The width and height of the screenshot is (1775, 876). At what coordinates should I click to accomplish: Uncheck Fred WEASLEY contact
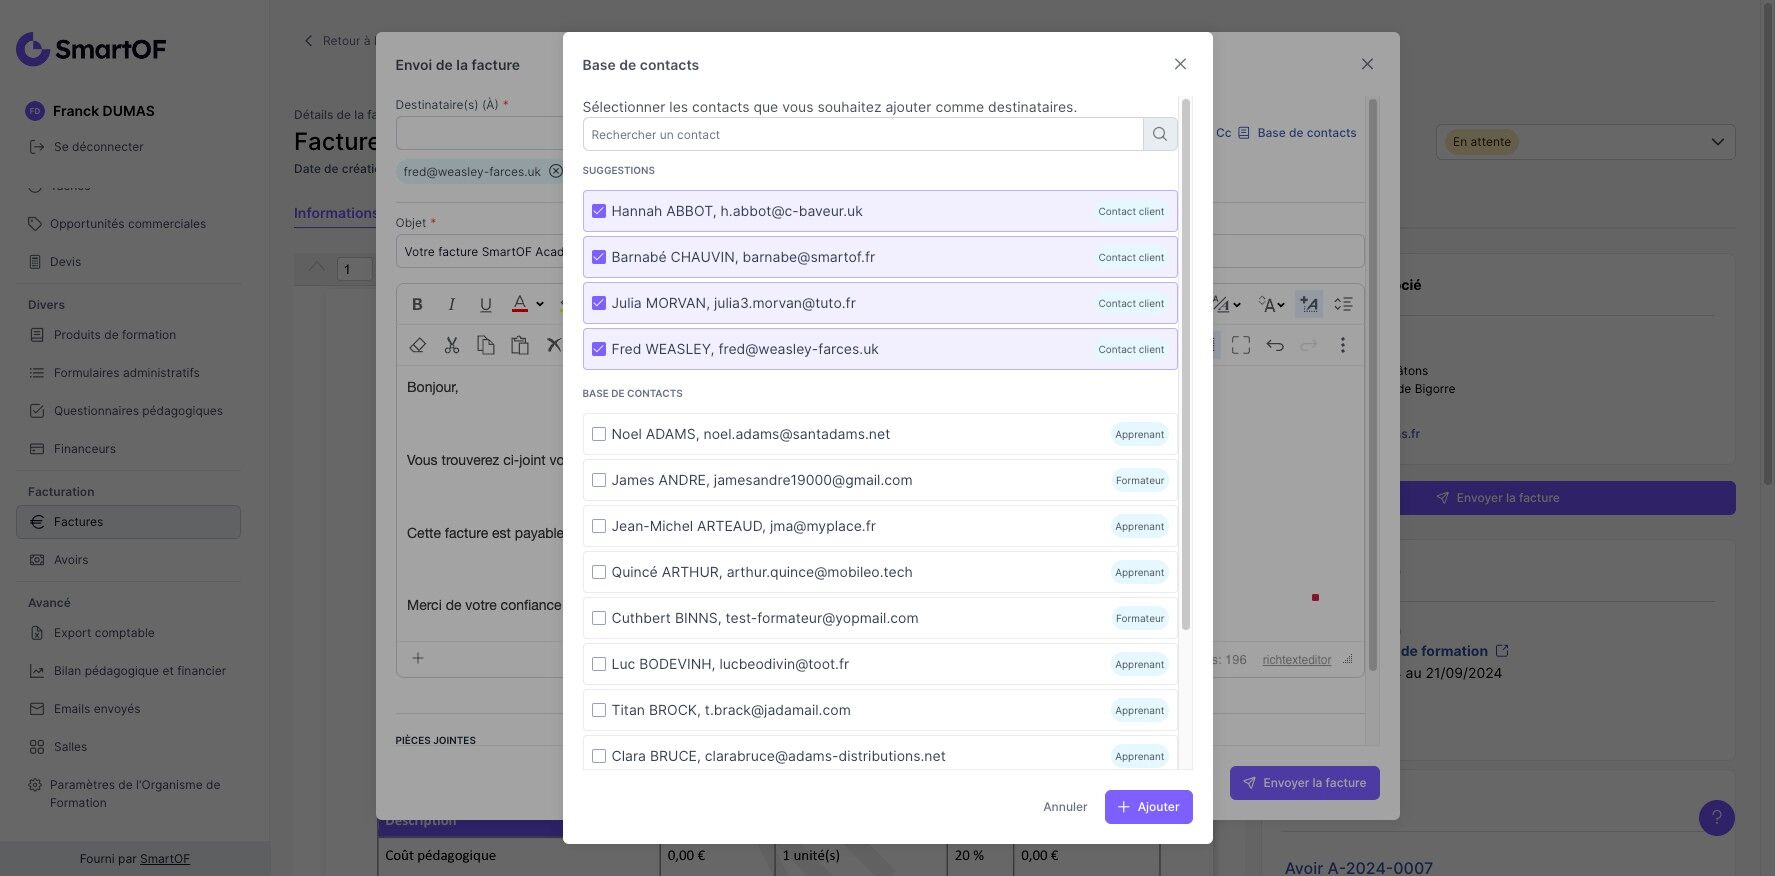tap(599, 349)
